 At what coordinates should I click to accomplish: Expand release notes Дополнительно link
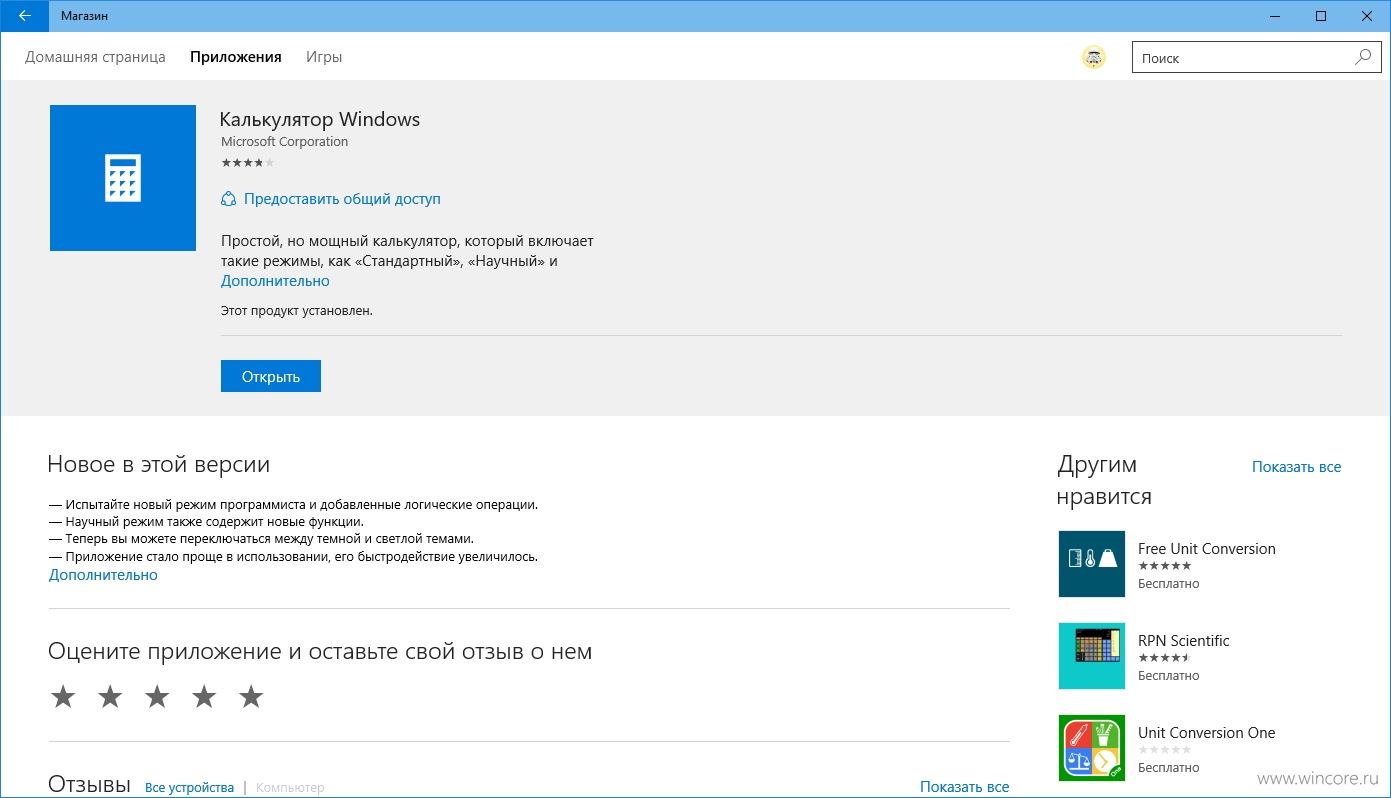[103, 575]
